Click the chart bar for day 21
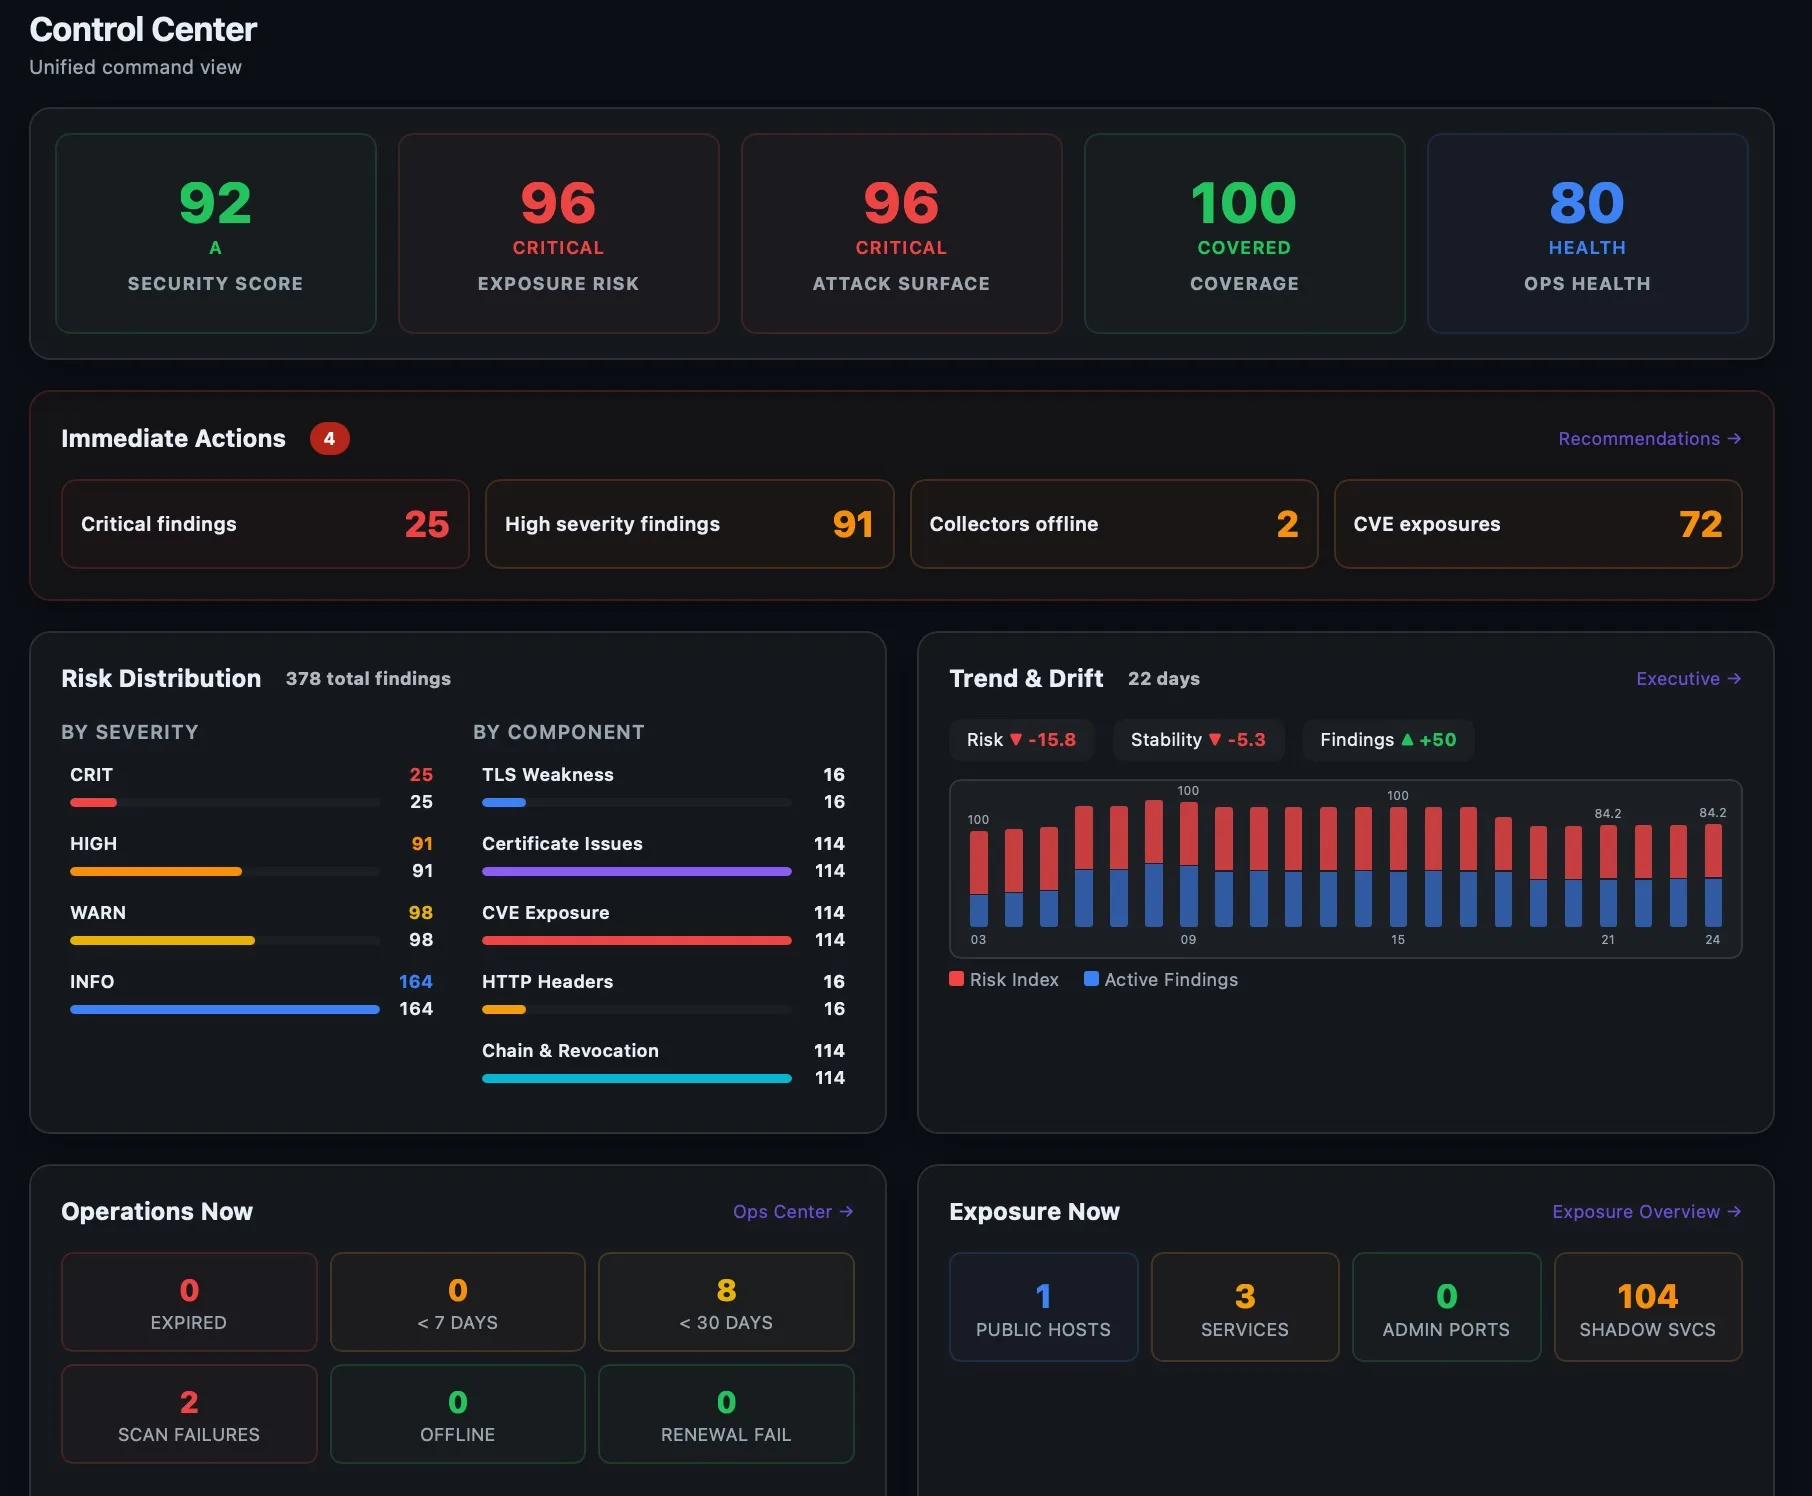 (x=1608, y=876)
